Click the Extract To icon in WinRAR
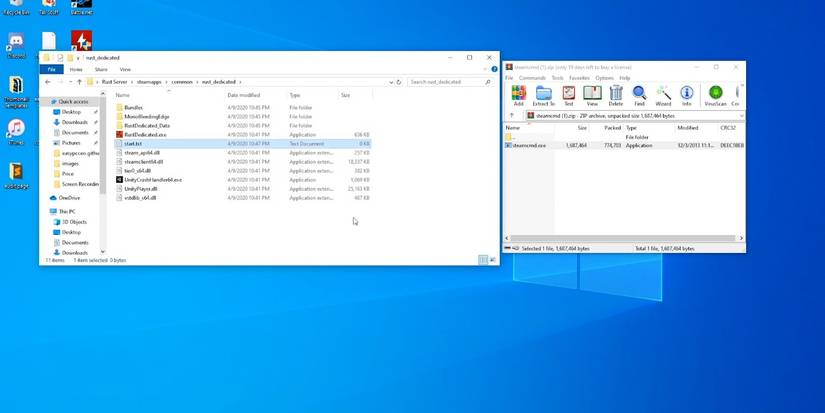The width and height of the screenshot is (825, 413). [x=543, y=96]
